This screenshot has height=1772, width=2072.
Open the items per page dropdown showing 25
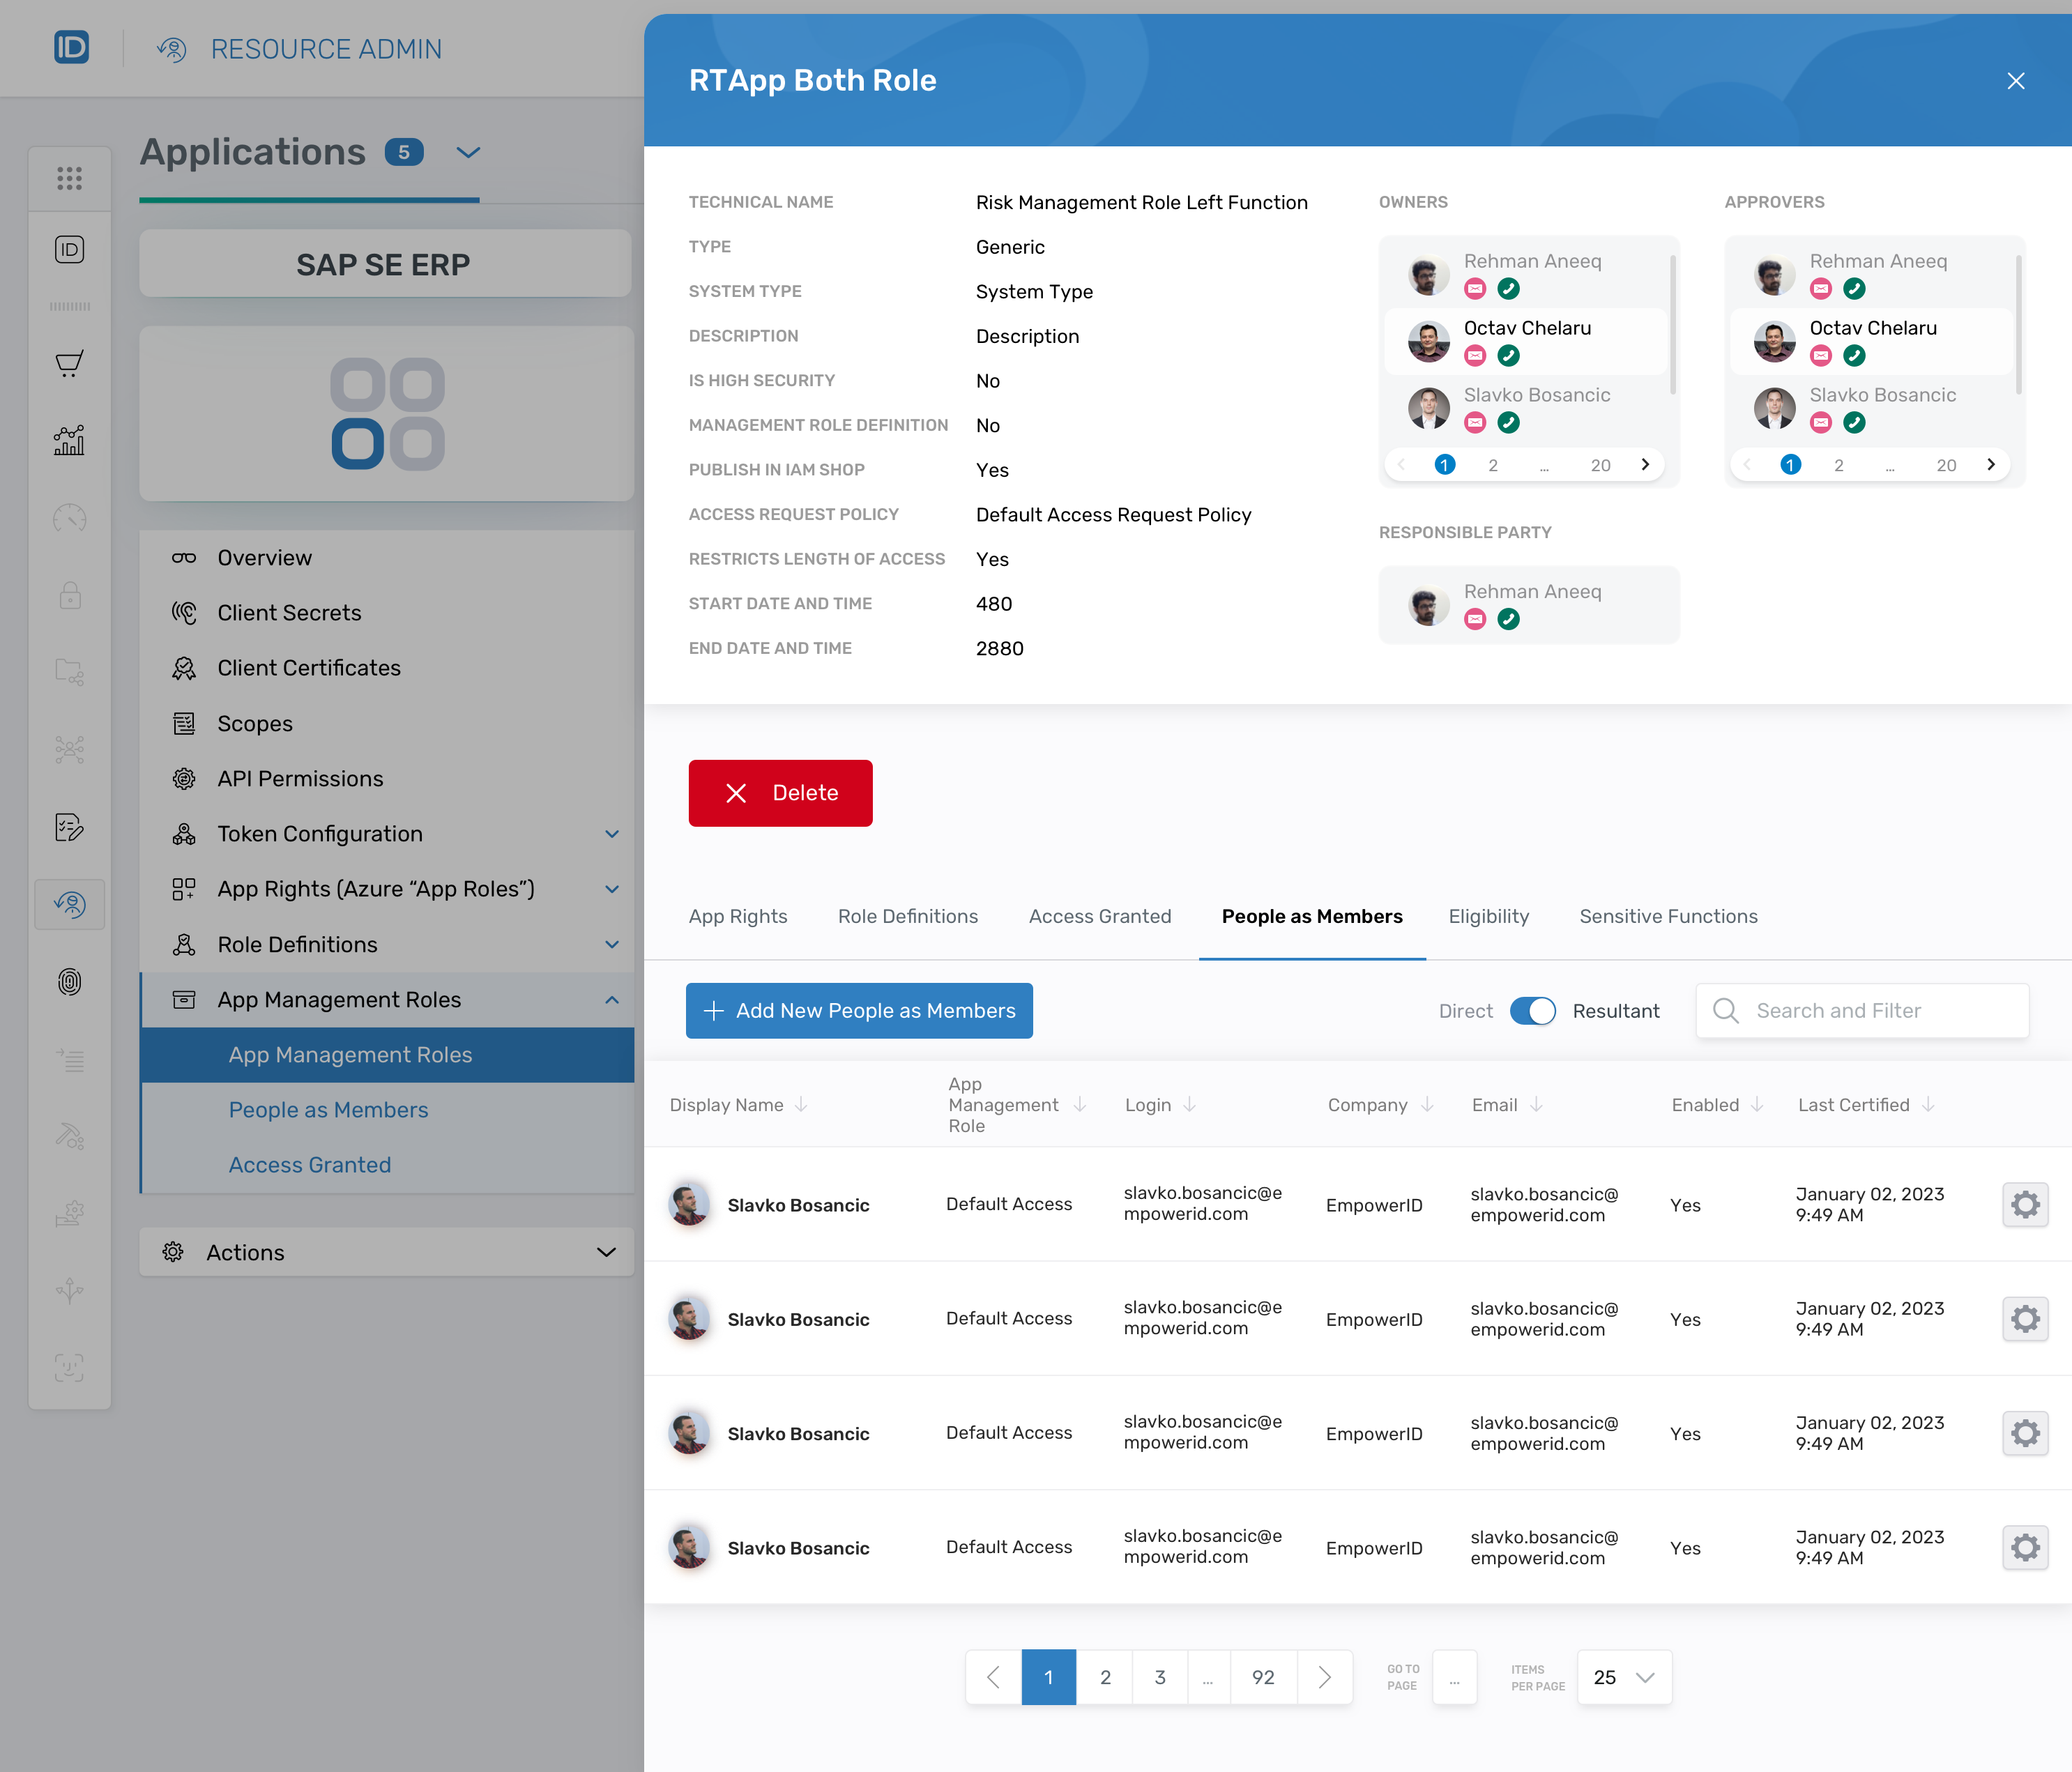pyautogui.click(x=1623, y=1677)
